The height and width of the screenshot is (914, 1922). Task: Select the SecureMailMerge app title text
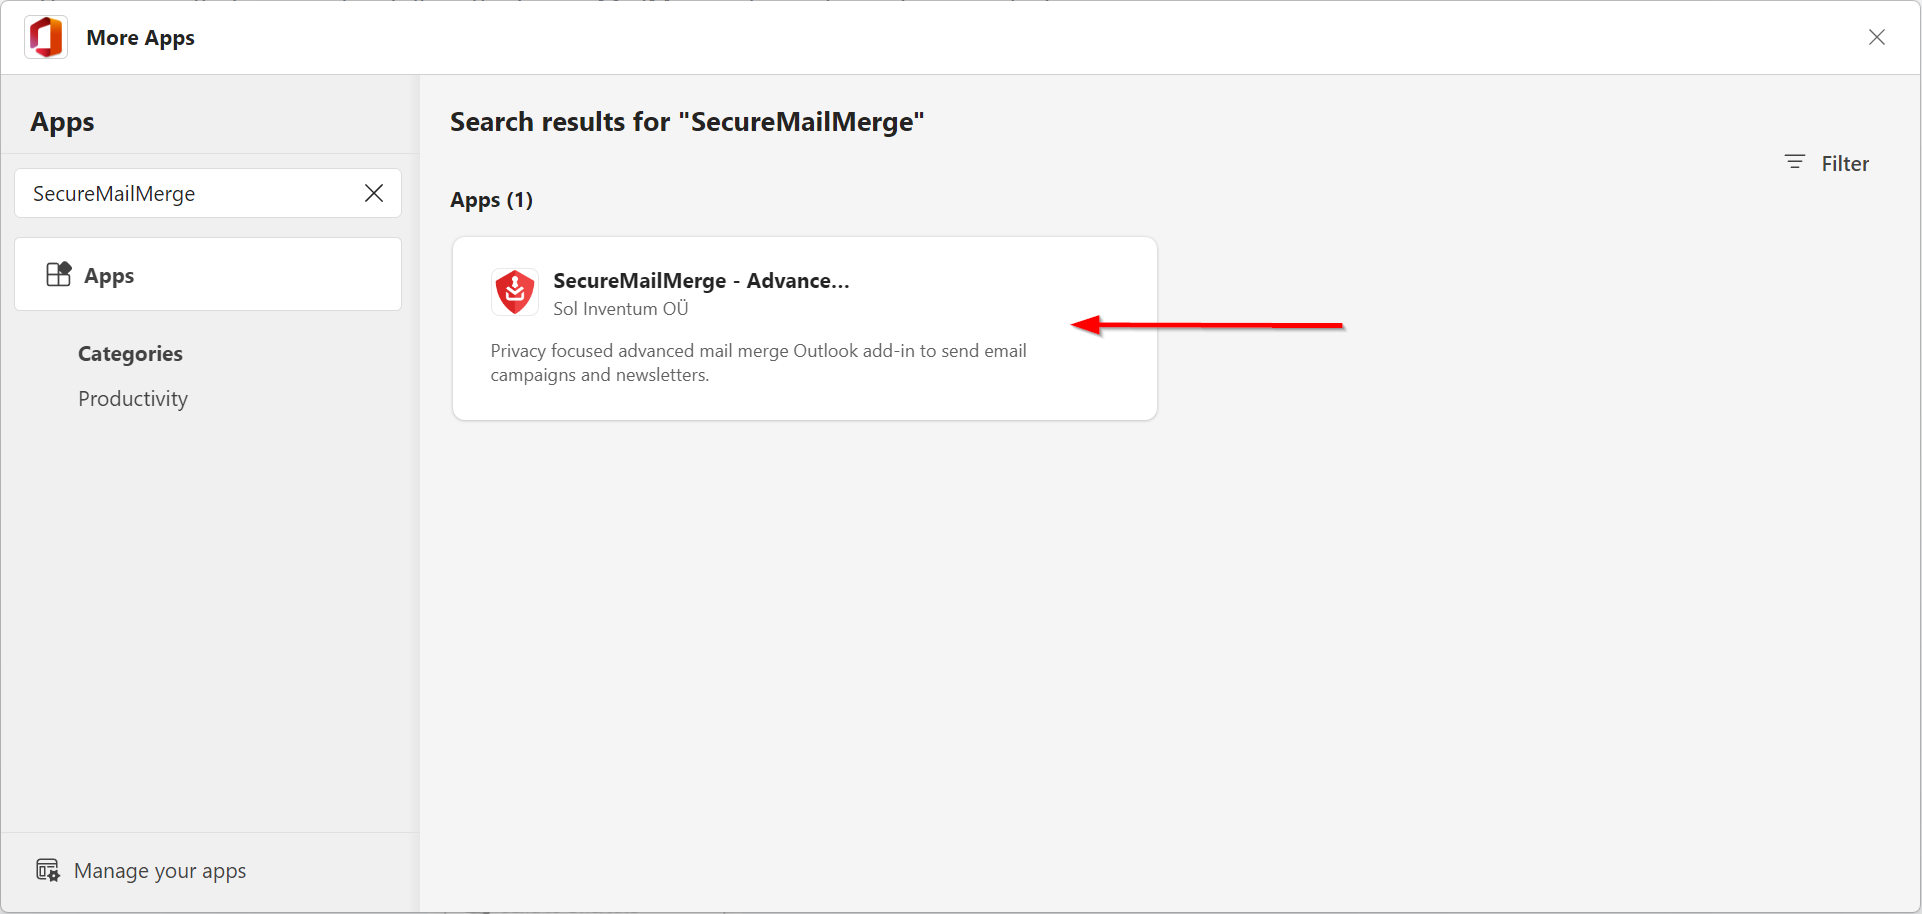coord(700,280)
